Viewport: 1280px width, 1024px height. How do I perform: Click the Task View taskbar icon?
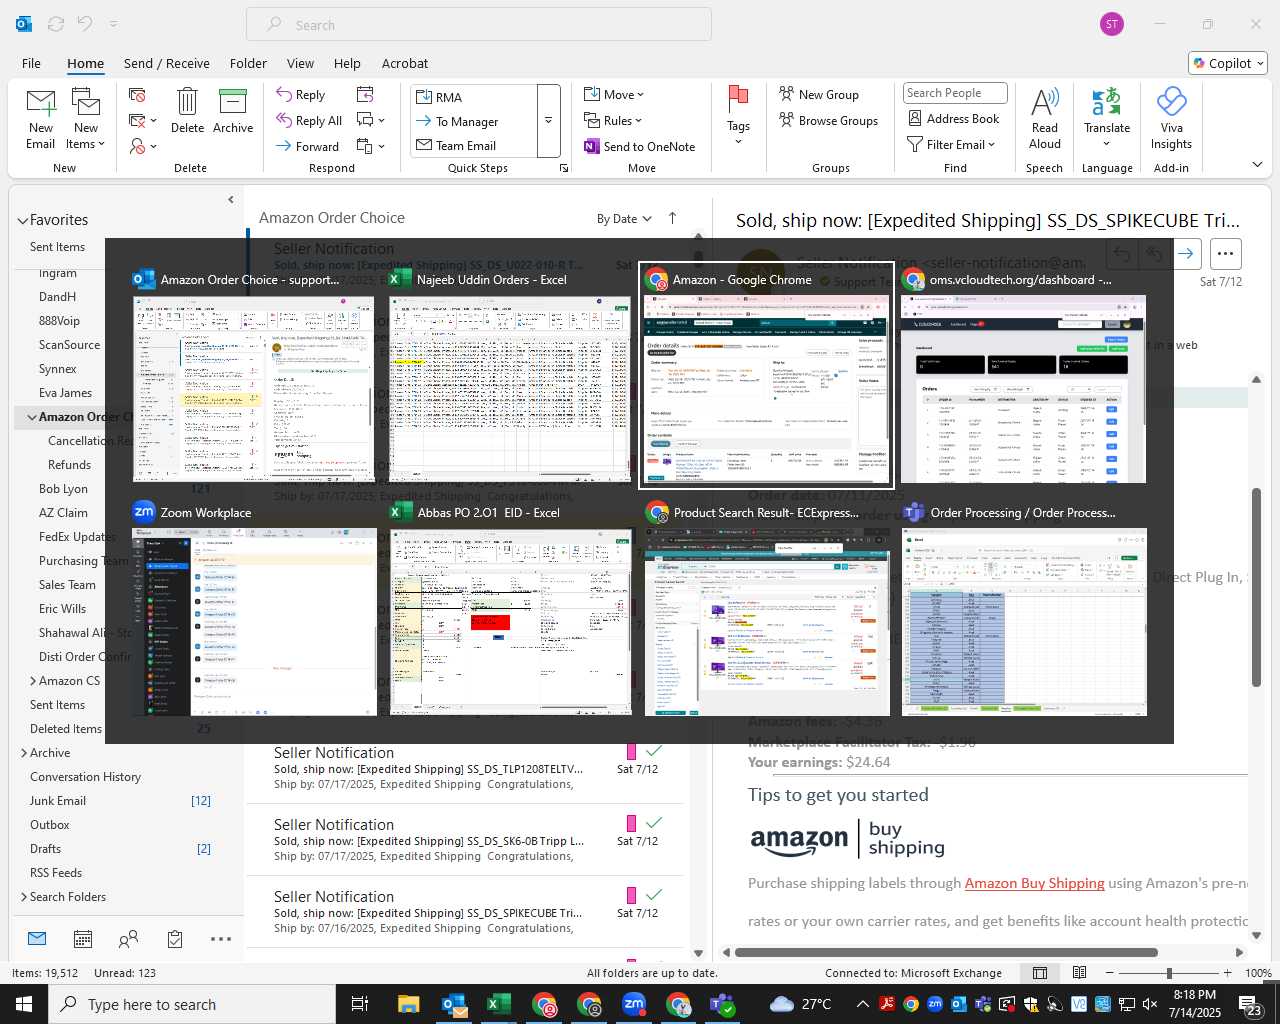click(360, 1004)
